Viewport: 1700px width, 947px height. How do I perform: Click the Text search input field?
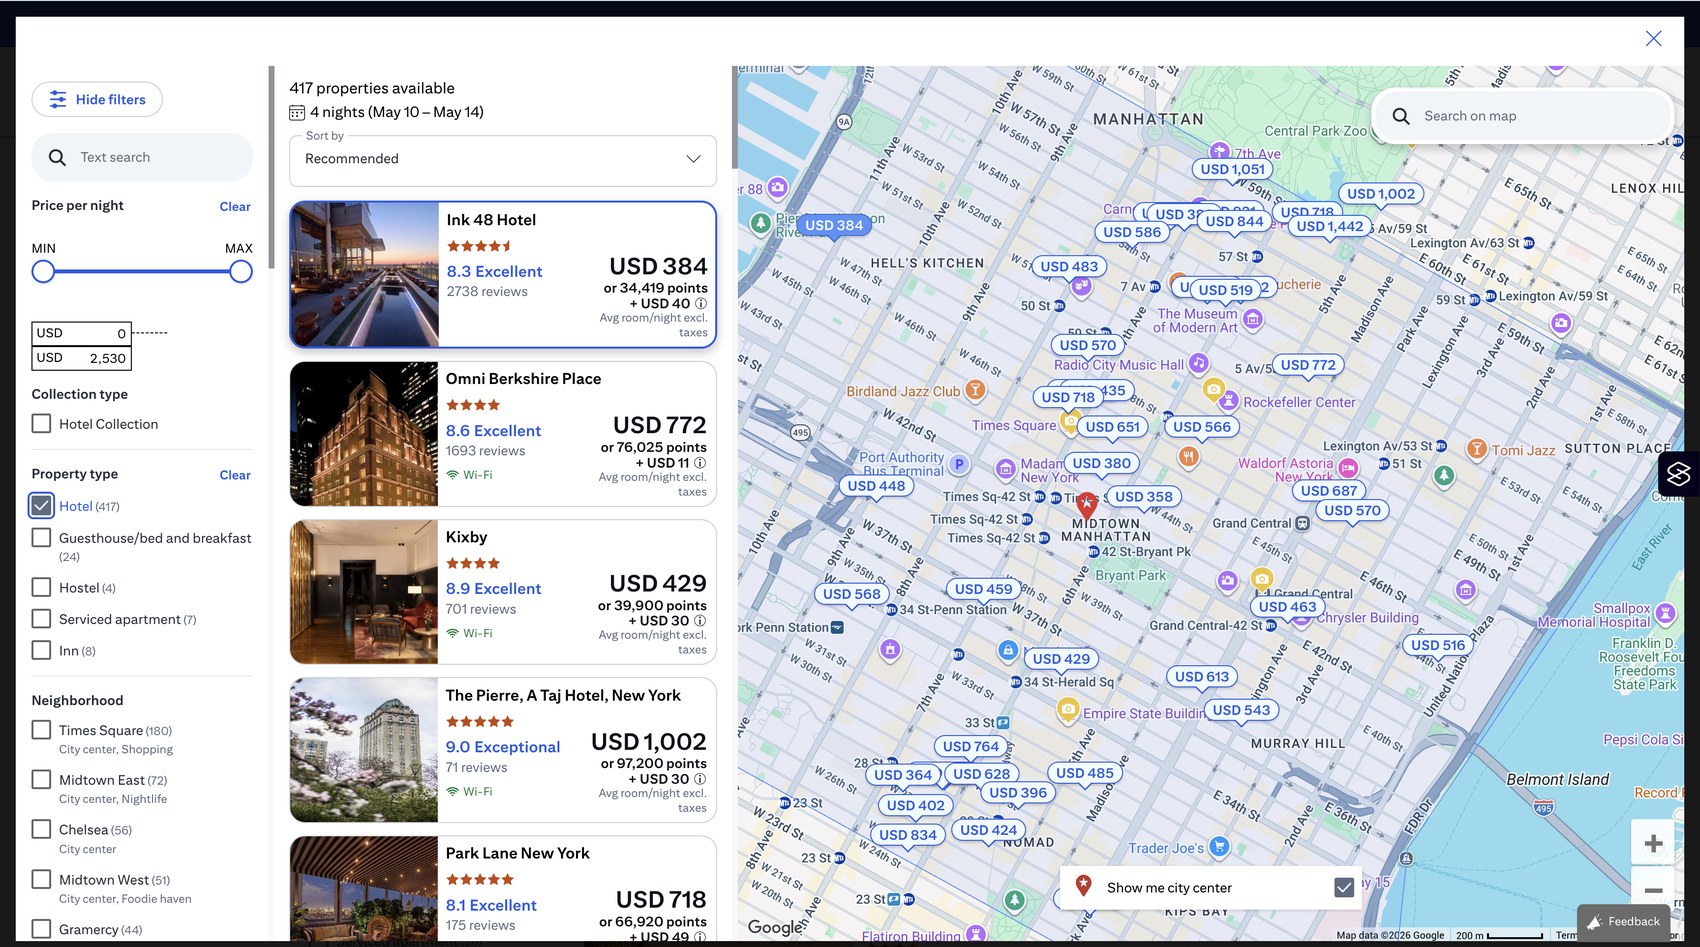click(142, 157)
